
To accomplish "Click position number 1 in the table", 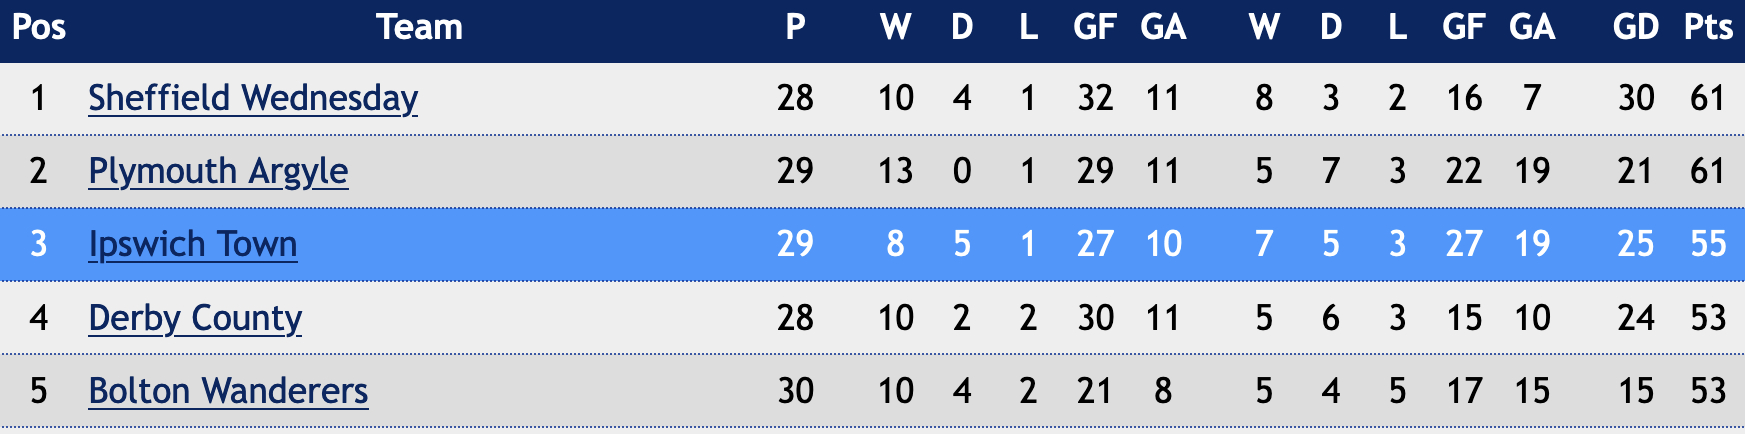I will (39, 98).
